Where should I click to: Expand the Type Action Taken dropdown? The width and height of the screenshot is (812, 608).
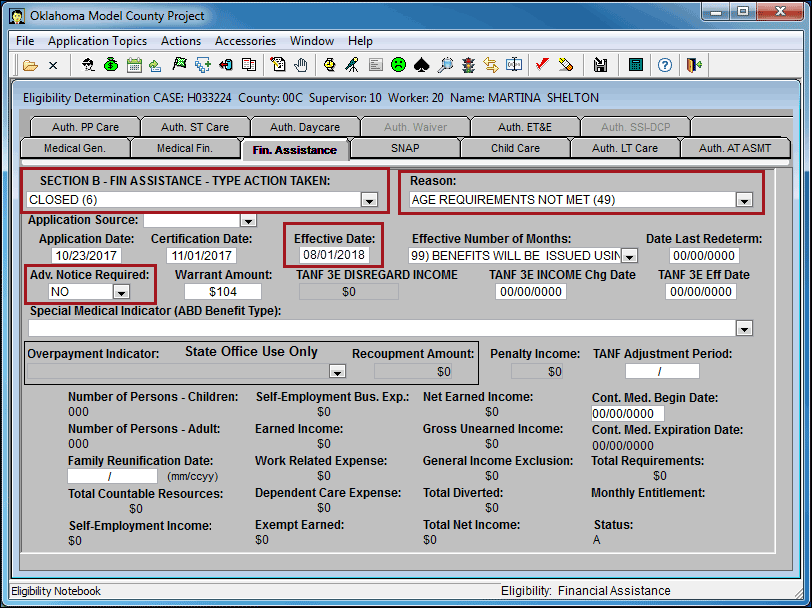pyautogui.click(x=369, y=200)
